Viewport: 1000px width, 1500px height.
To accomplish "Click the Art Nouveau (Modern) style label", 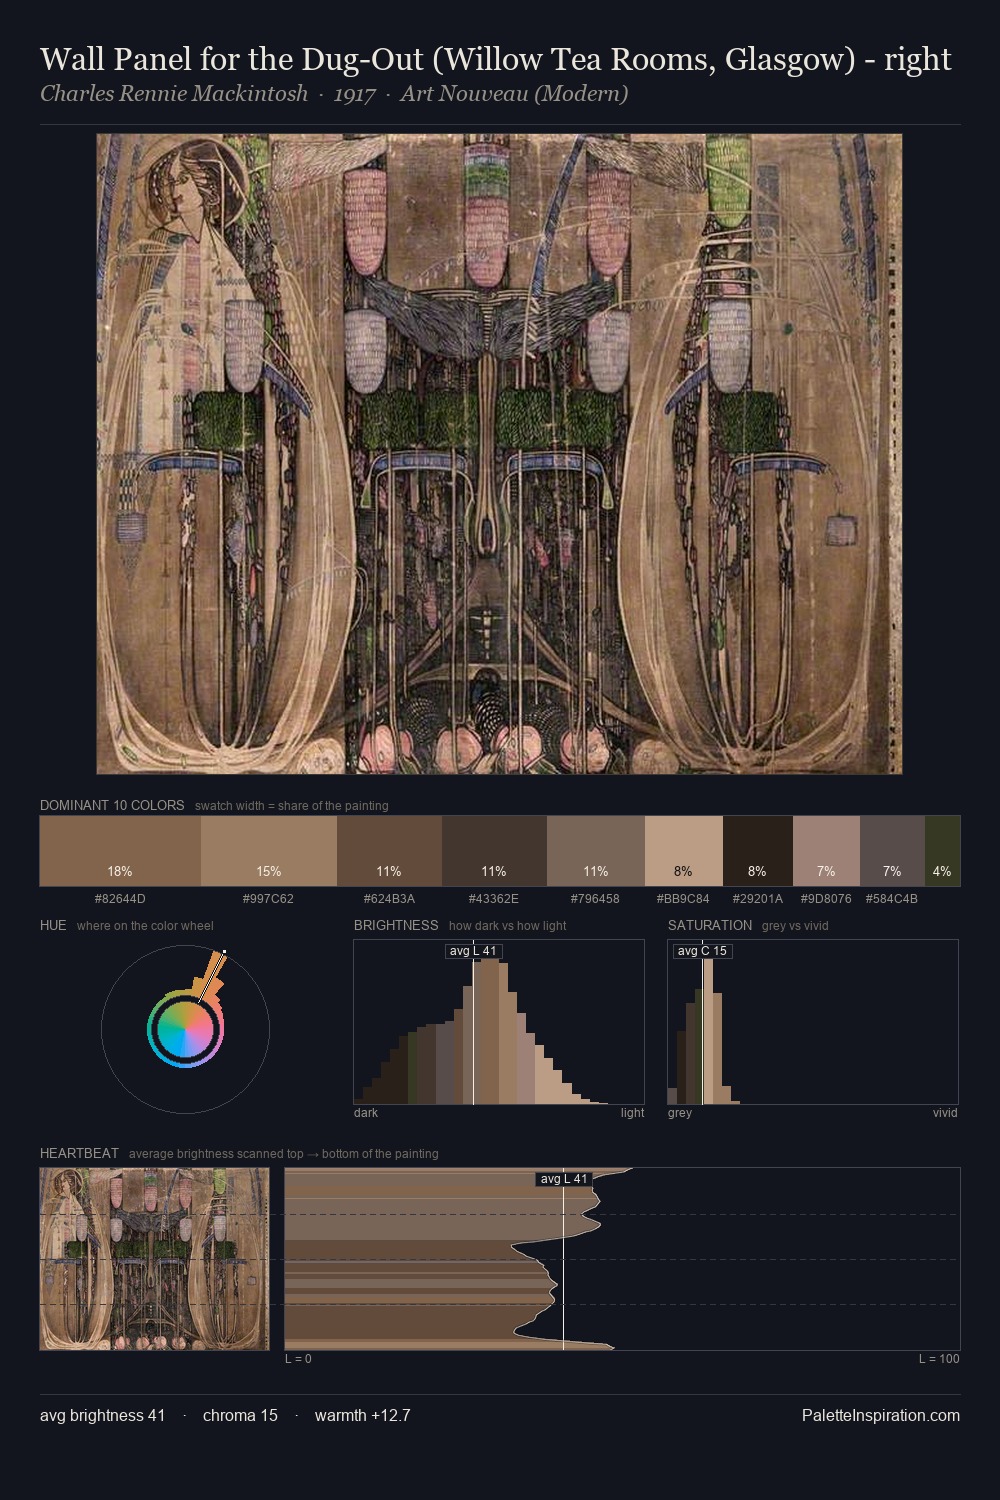I will (514, 94).
